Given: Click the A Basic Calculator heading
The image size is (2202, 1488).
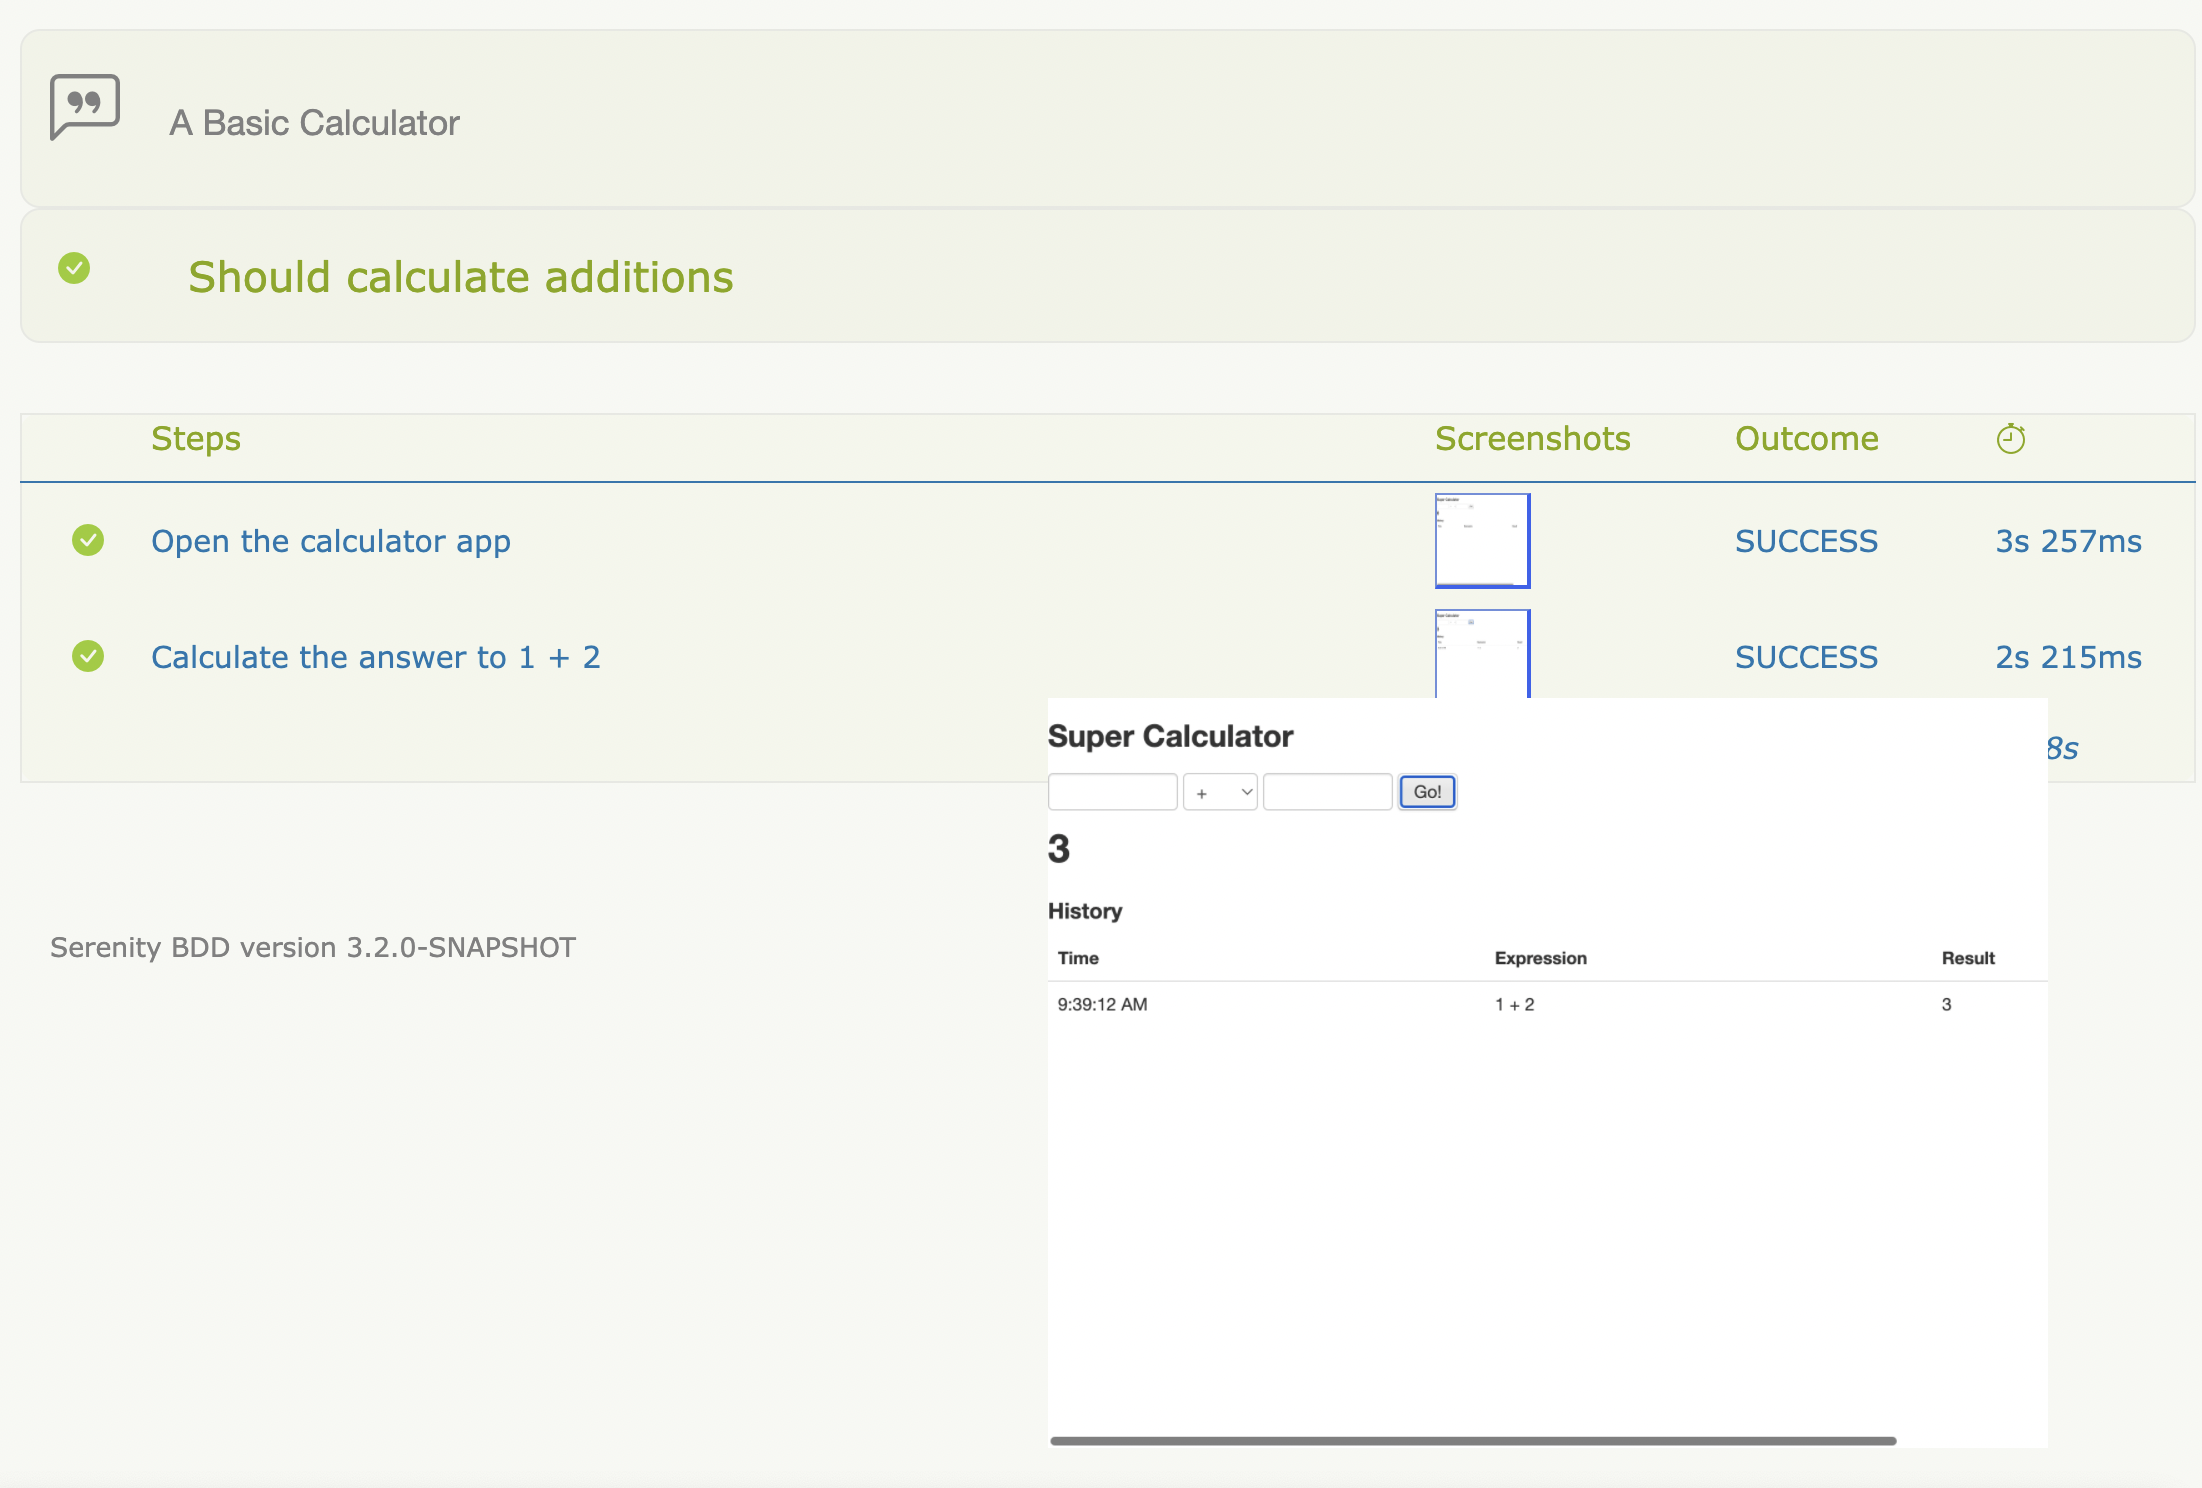Looking at the screenshot, I should [314, 123].
